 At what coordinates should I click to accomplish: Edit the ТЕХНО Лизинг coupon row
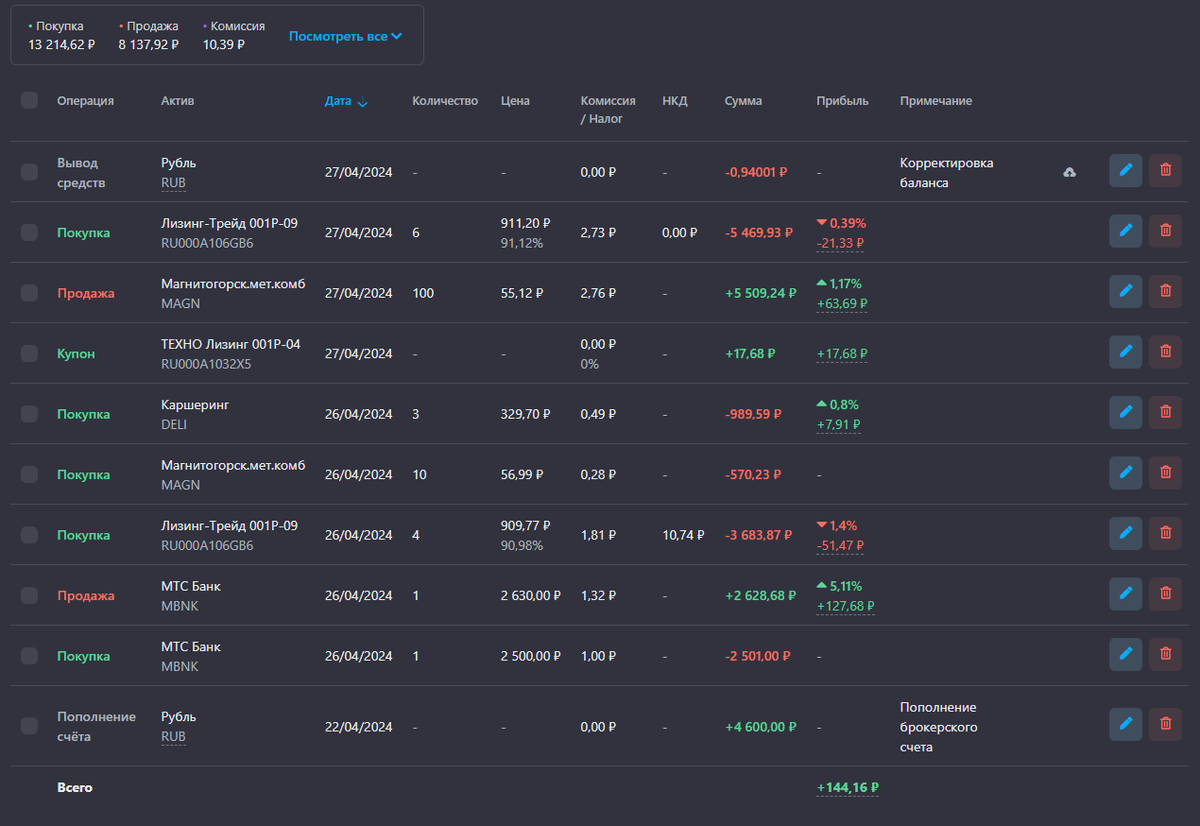click(1125, 352)
